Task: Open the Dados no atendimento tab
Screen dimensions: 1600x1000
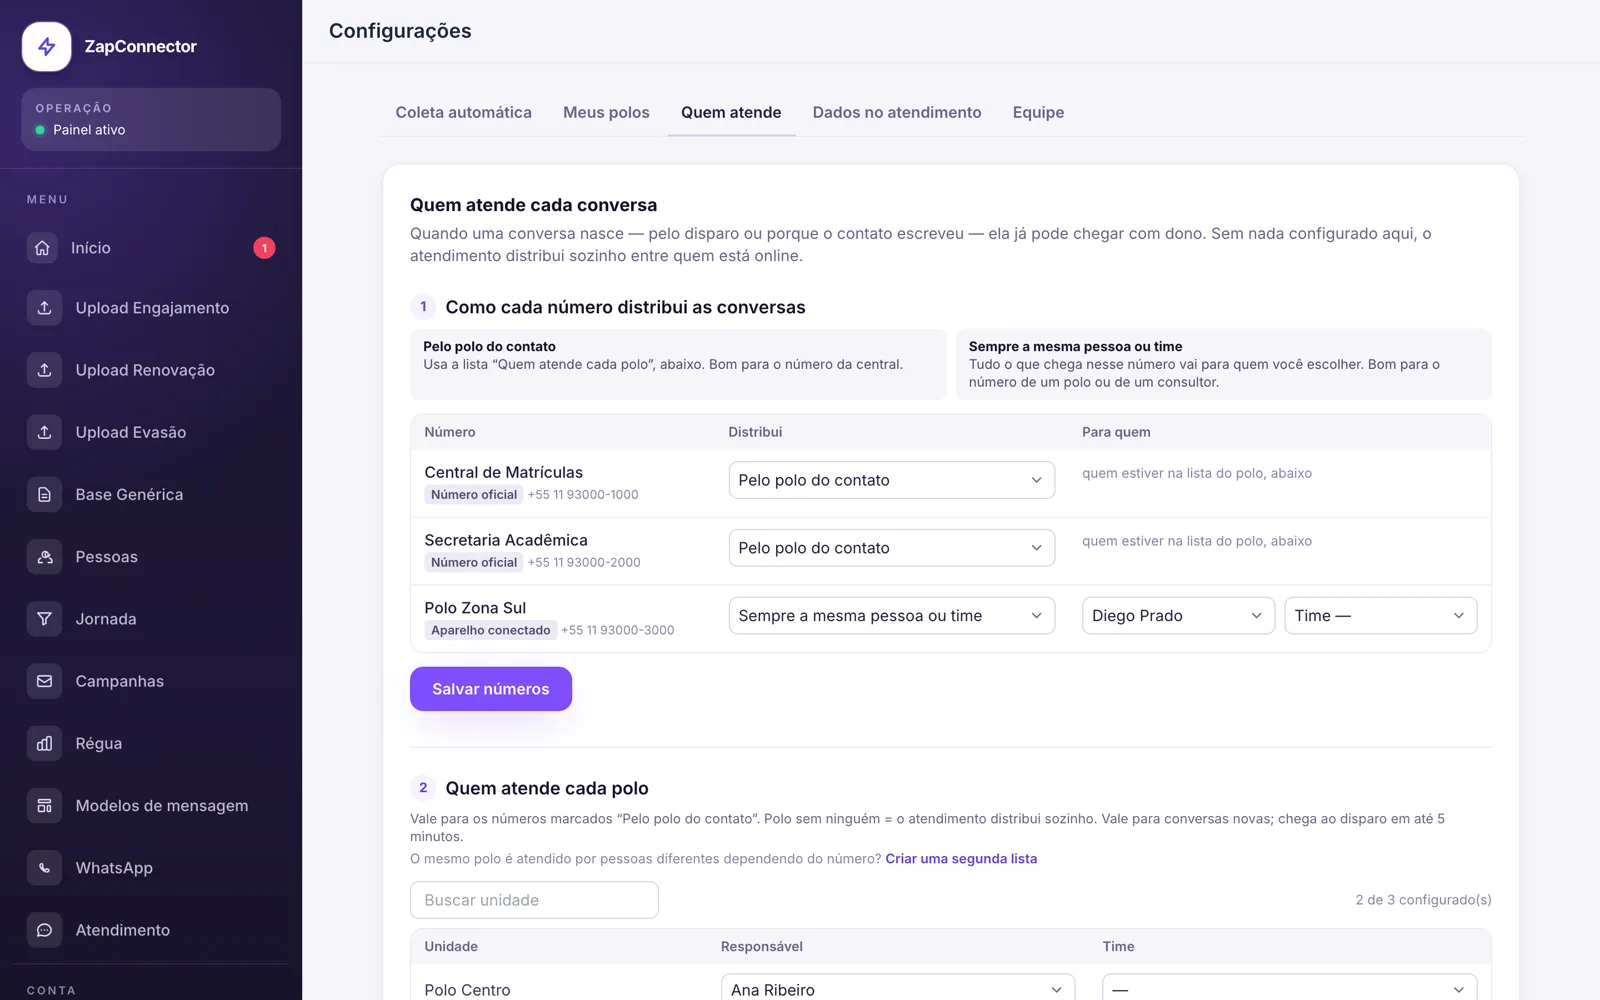Action: 897,112
